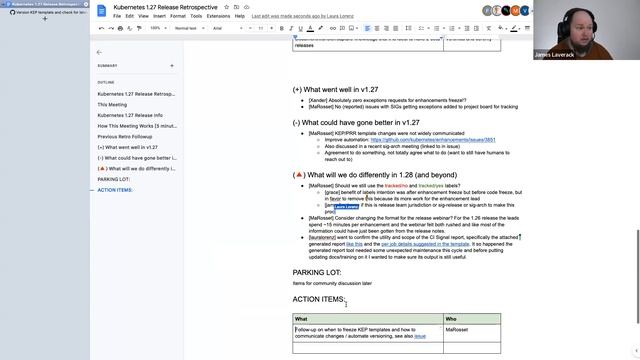Open the View menu
Image resolution: width=640 pixels, height=360 pixels.
coord(143,16)
